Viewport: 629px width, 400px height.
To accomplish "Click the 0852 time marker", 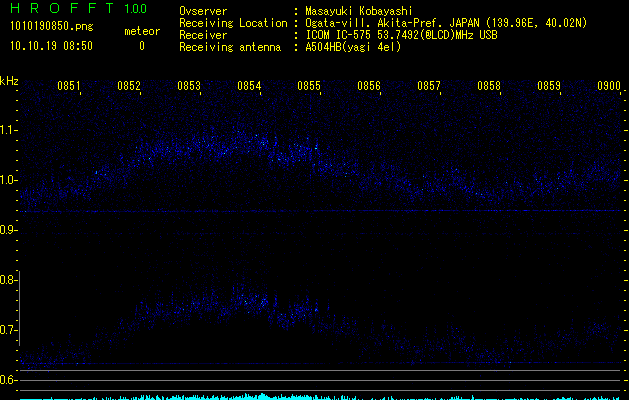I will 129,86.
